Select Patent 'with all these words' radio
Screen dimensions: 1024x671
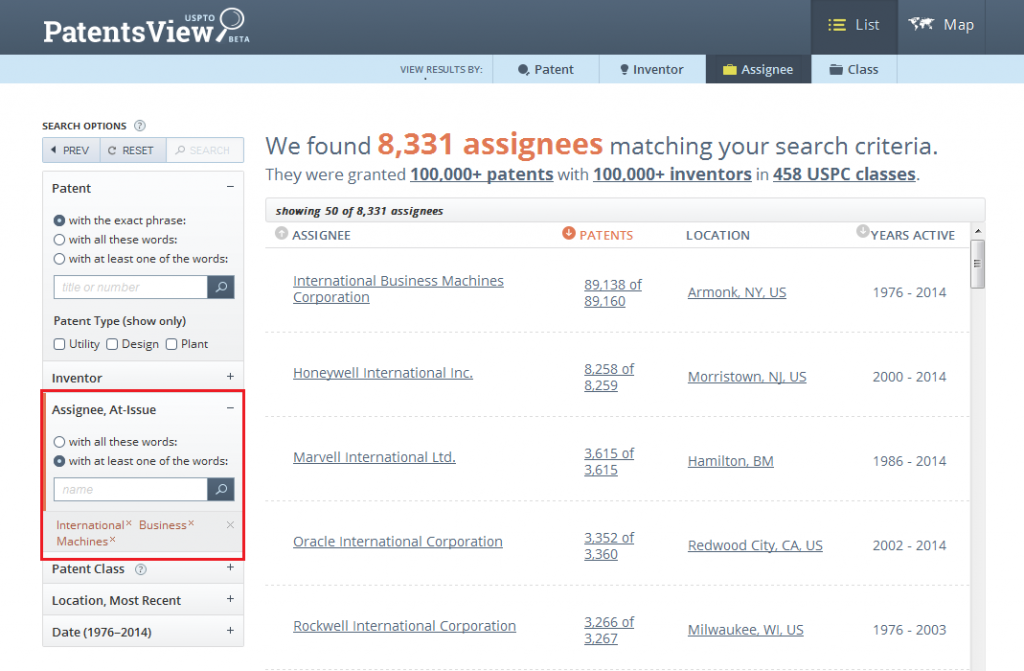point(59,240)
